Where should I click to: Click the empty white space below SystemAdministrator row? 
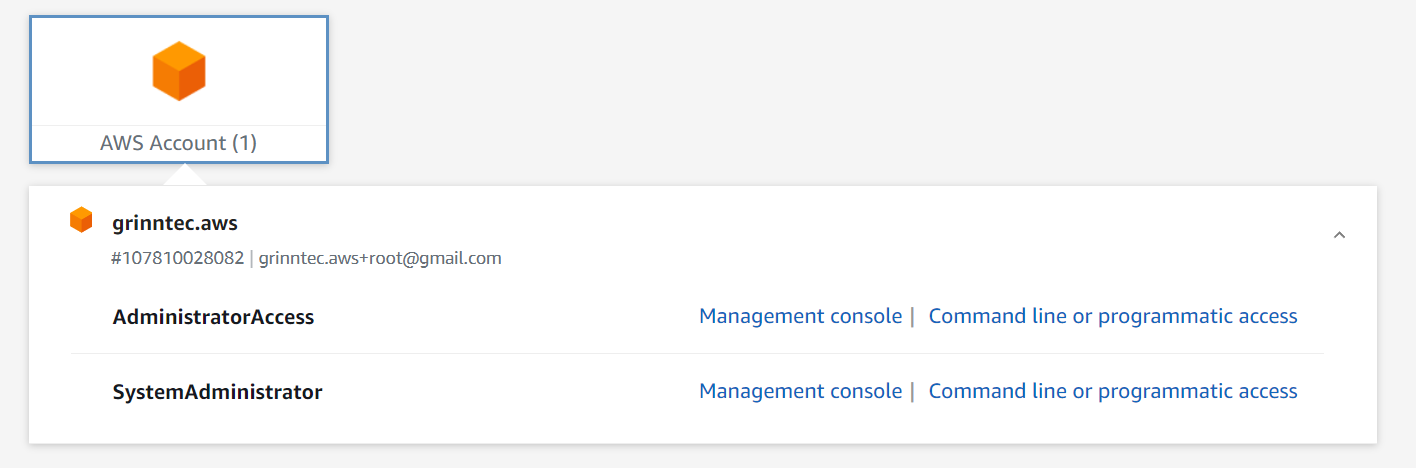[x=703, y=424]
